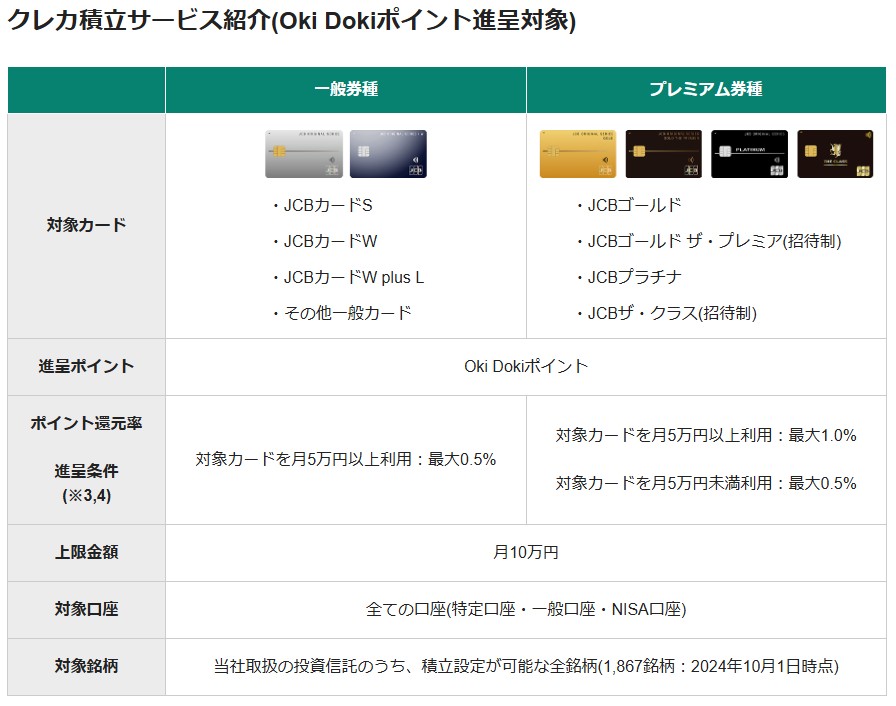This screenshot has height=706, width=896.
Task: Click the Oki Dokiポイント cell value
Action: click(x=526, y=366)
